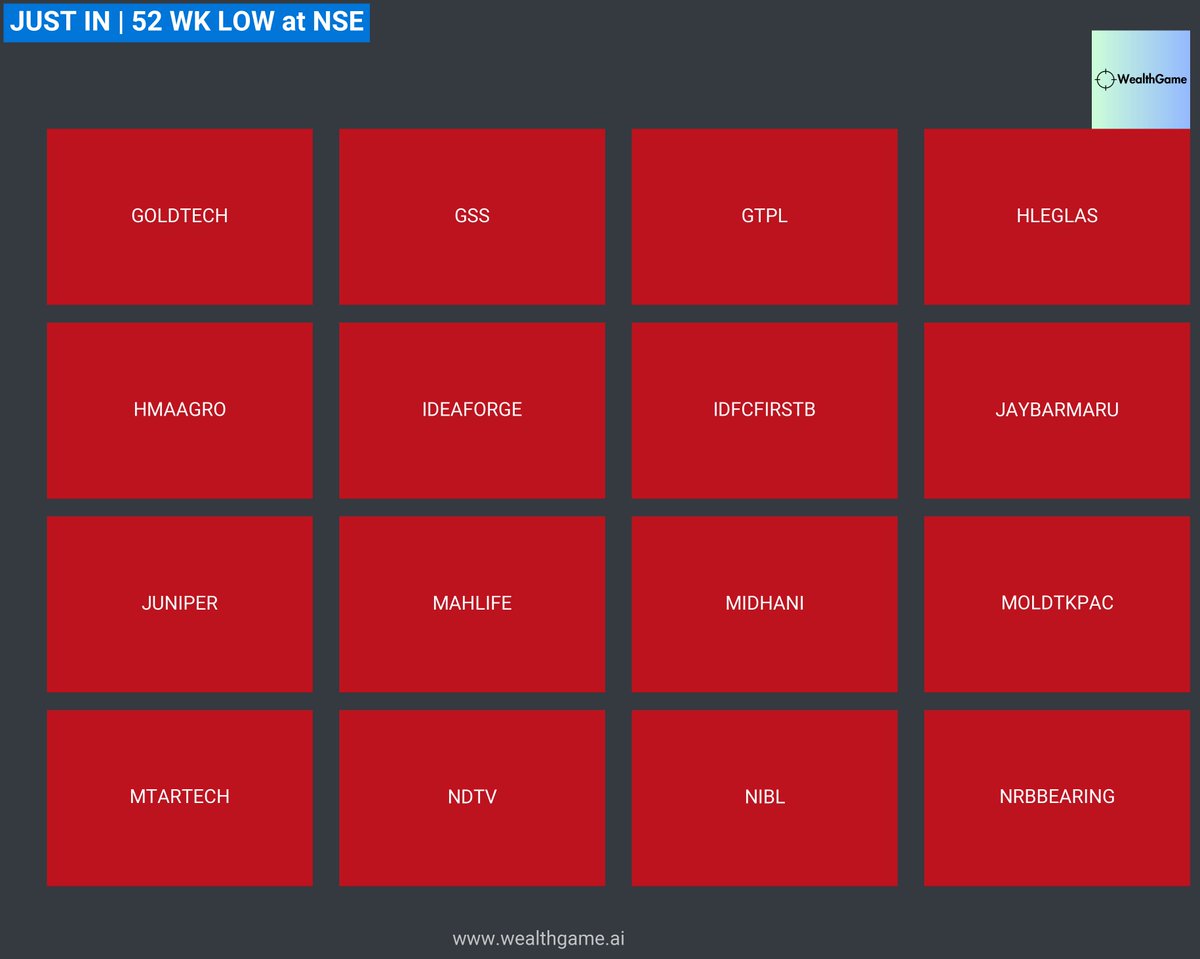Choose the HLEGLAS tile
This screenshot has height=959, width=1200.
(1057, 216)
